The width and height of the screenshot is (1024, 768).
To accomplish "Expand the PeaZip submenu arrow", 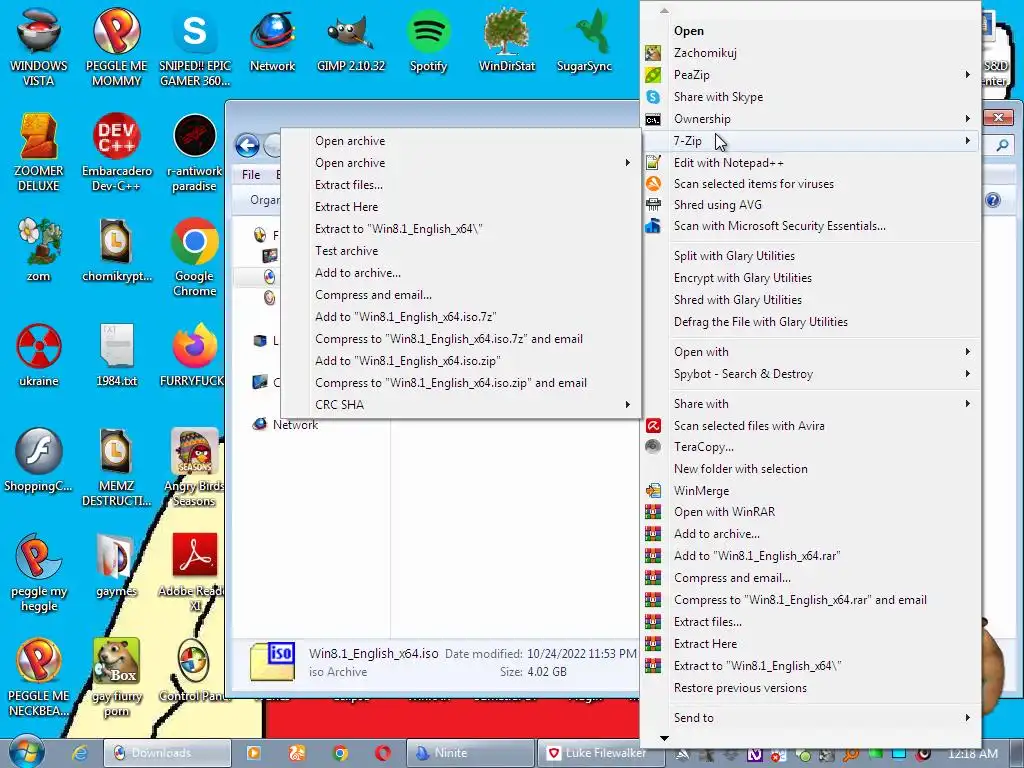I will coord(968,74).
